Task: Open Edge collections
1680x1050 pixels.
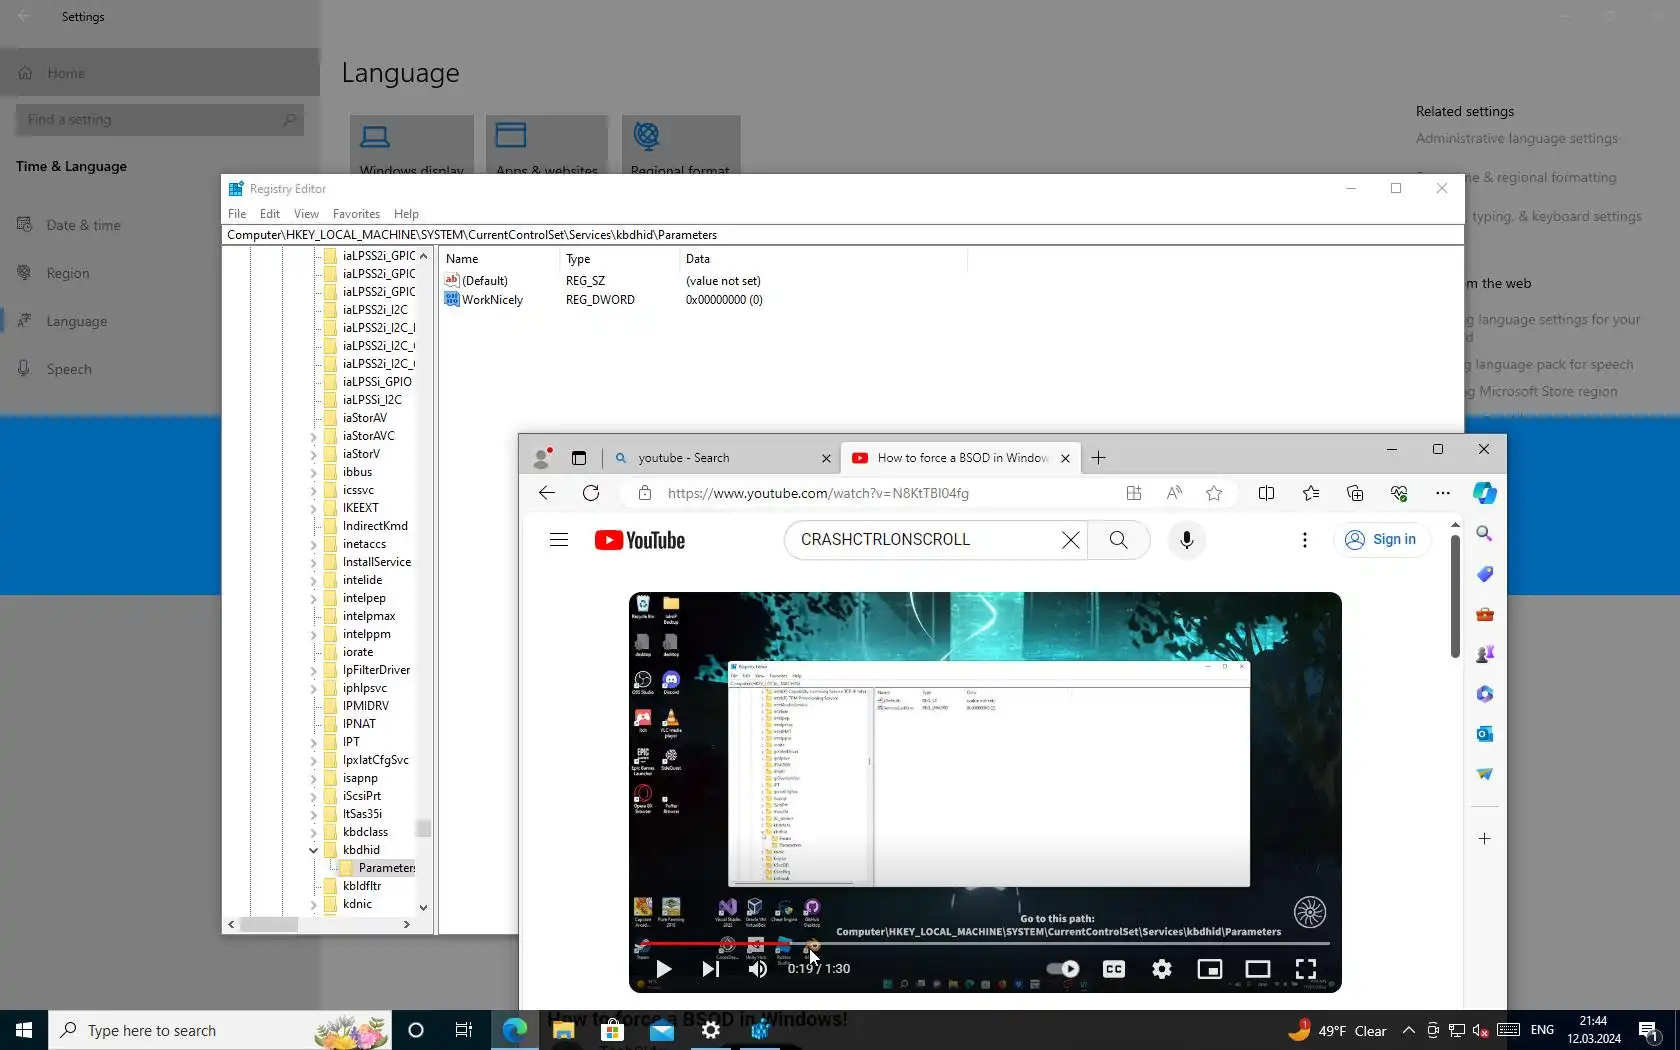Action: pyautogui.click(x=1355, y=493)
